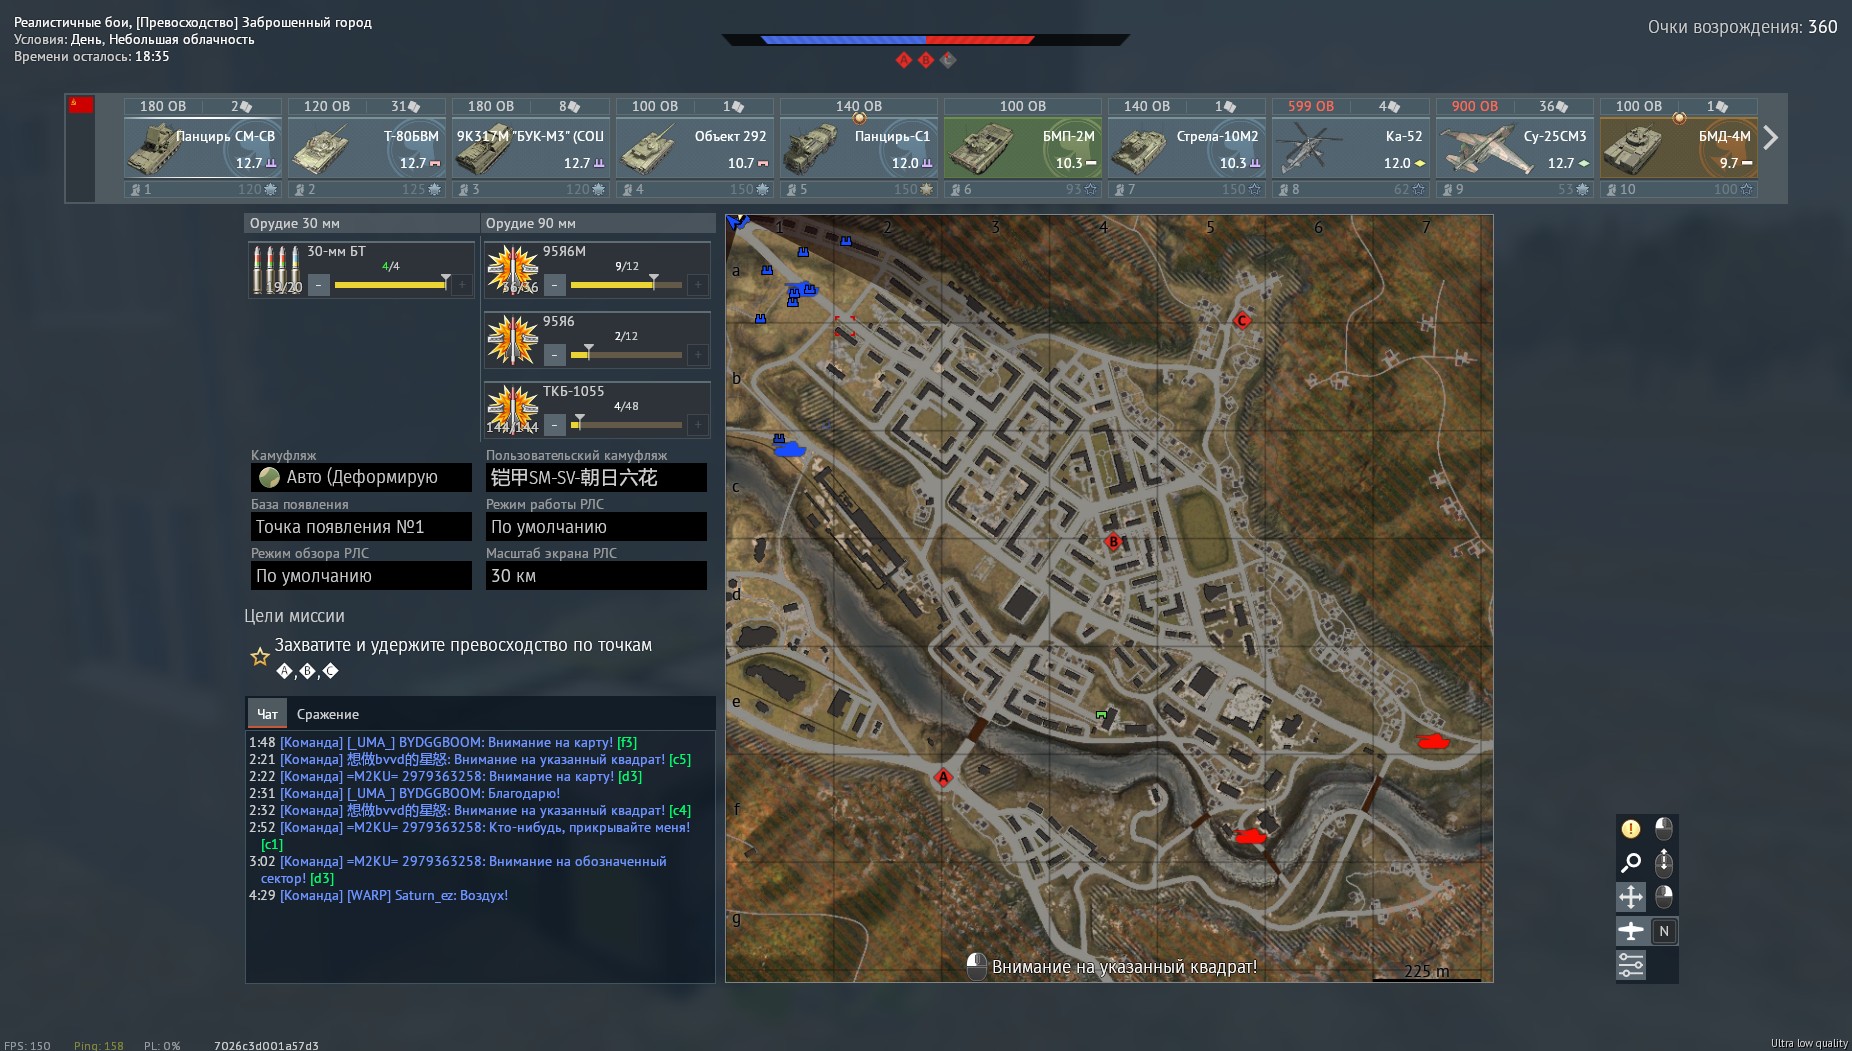Open the Пользовательский камуфляж dropdown
The image size is (1852, 1051).
596,477
